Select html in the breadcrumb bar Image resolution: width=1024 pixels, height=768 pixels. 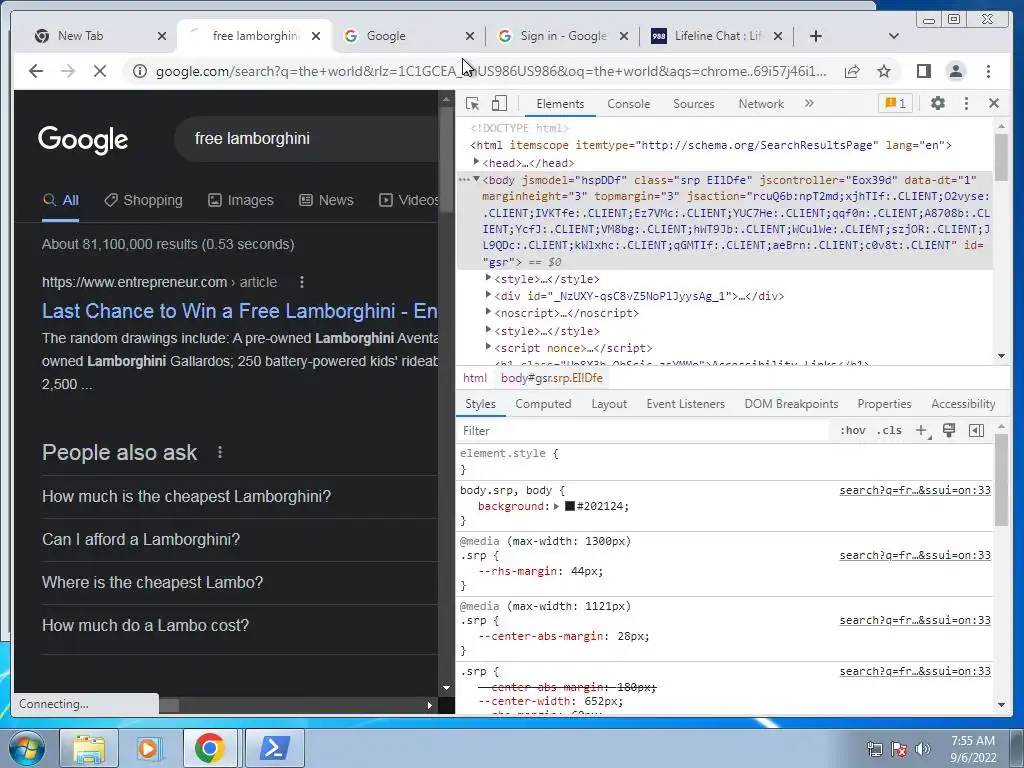[475, 378]
